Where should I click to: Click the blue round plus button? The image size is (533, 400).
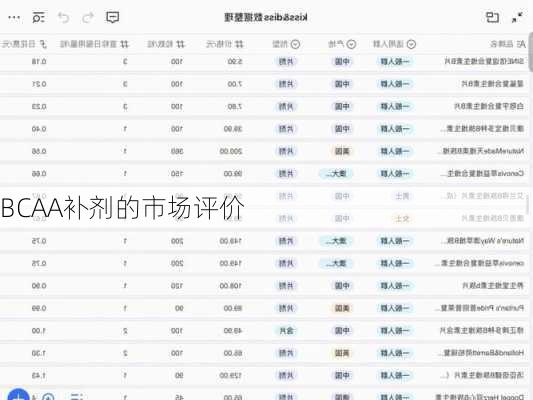tap(18, 395)
